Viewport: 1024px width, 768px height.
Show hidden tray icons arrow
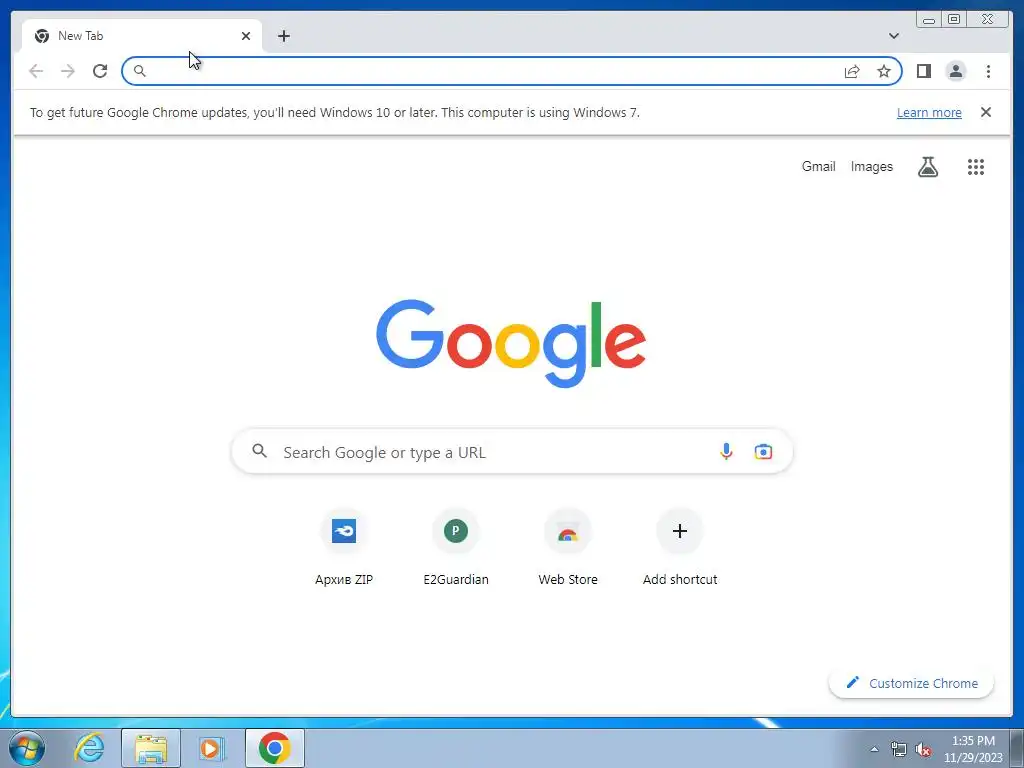click(x=874, y=750)
